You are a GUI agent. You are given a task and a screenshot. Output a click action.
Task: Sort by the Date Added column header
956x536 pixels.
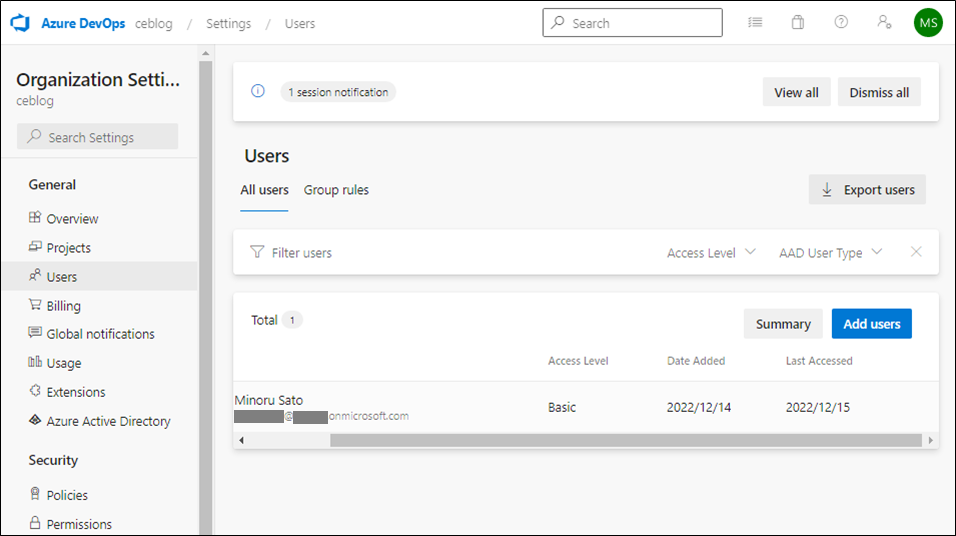pos(696,361)
